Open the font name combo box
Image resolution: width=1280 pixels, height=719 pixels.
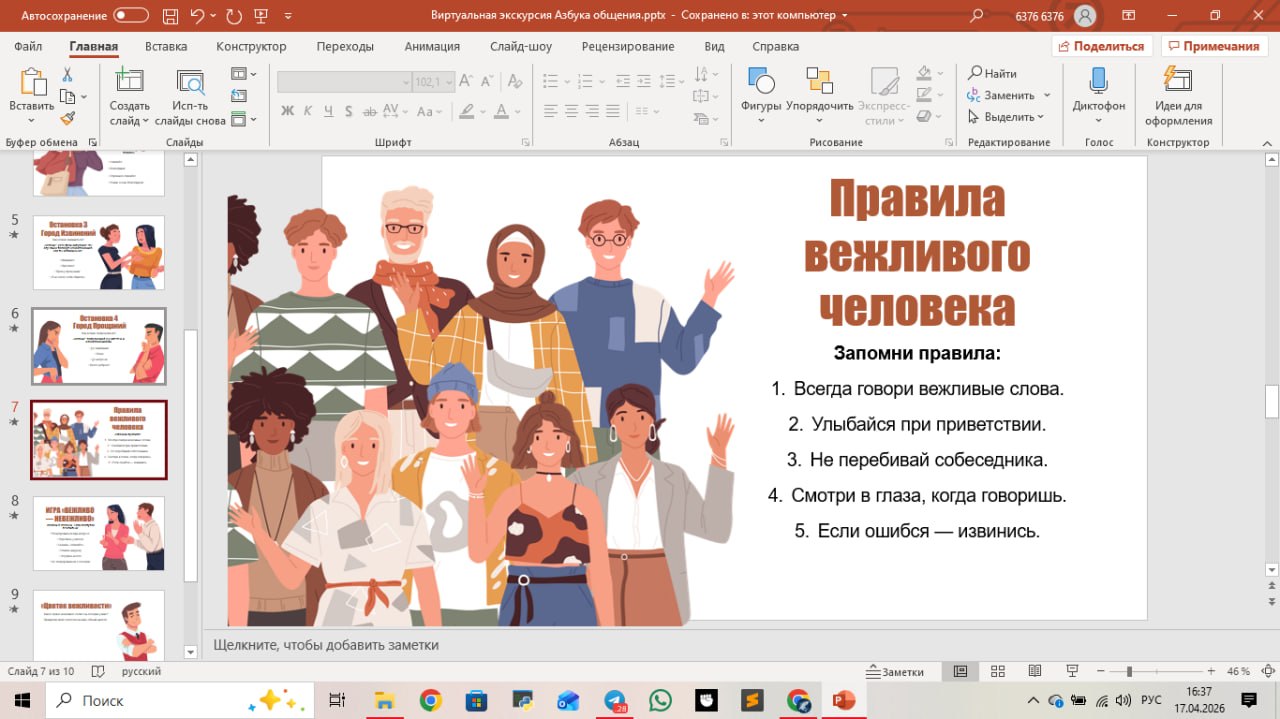coord(344,82)
